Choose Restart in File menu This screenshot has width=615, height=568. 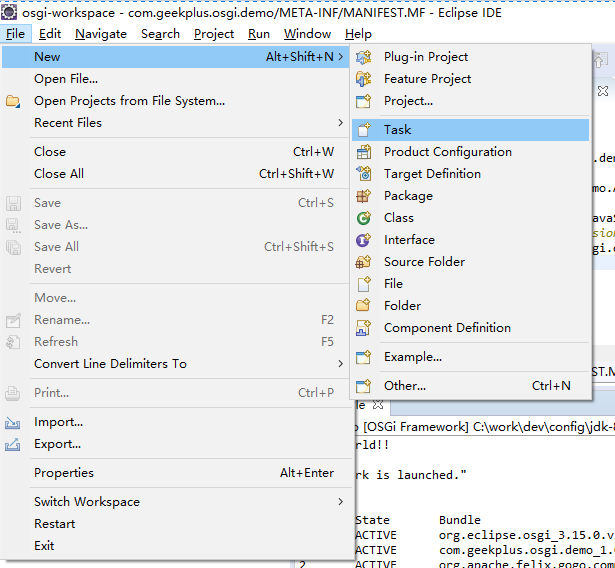tap(175, 524)
